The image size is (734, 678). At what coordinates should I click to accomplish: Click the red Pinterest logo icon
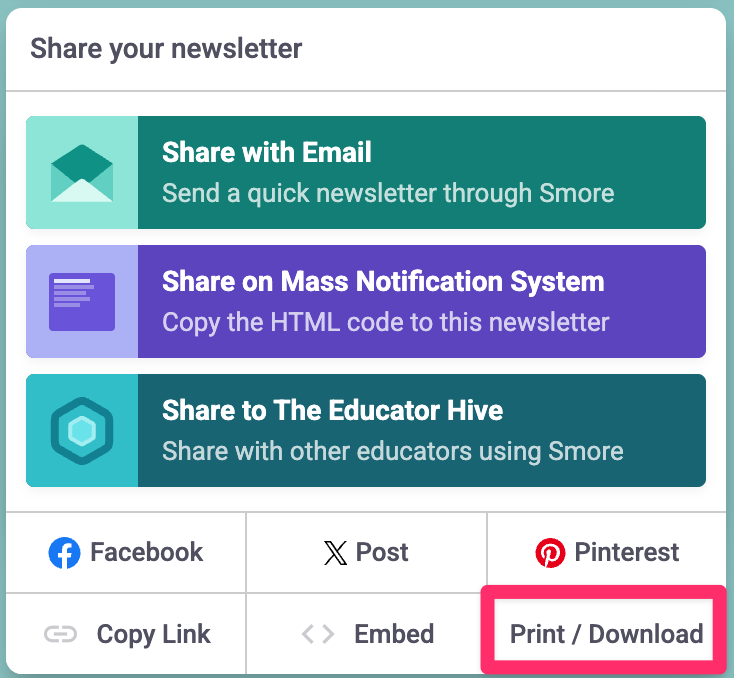(550, 553)
